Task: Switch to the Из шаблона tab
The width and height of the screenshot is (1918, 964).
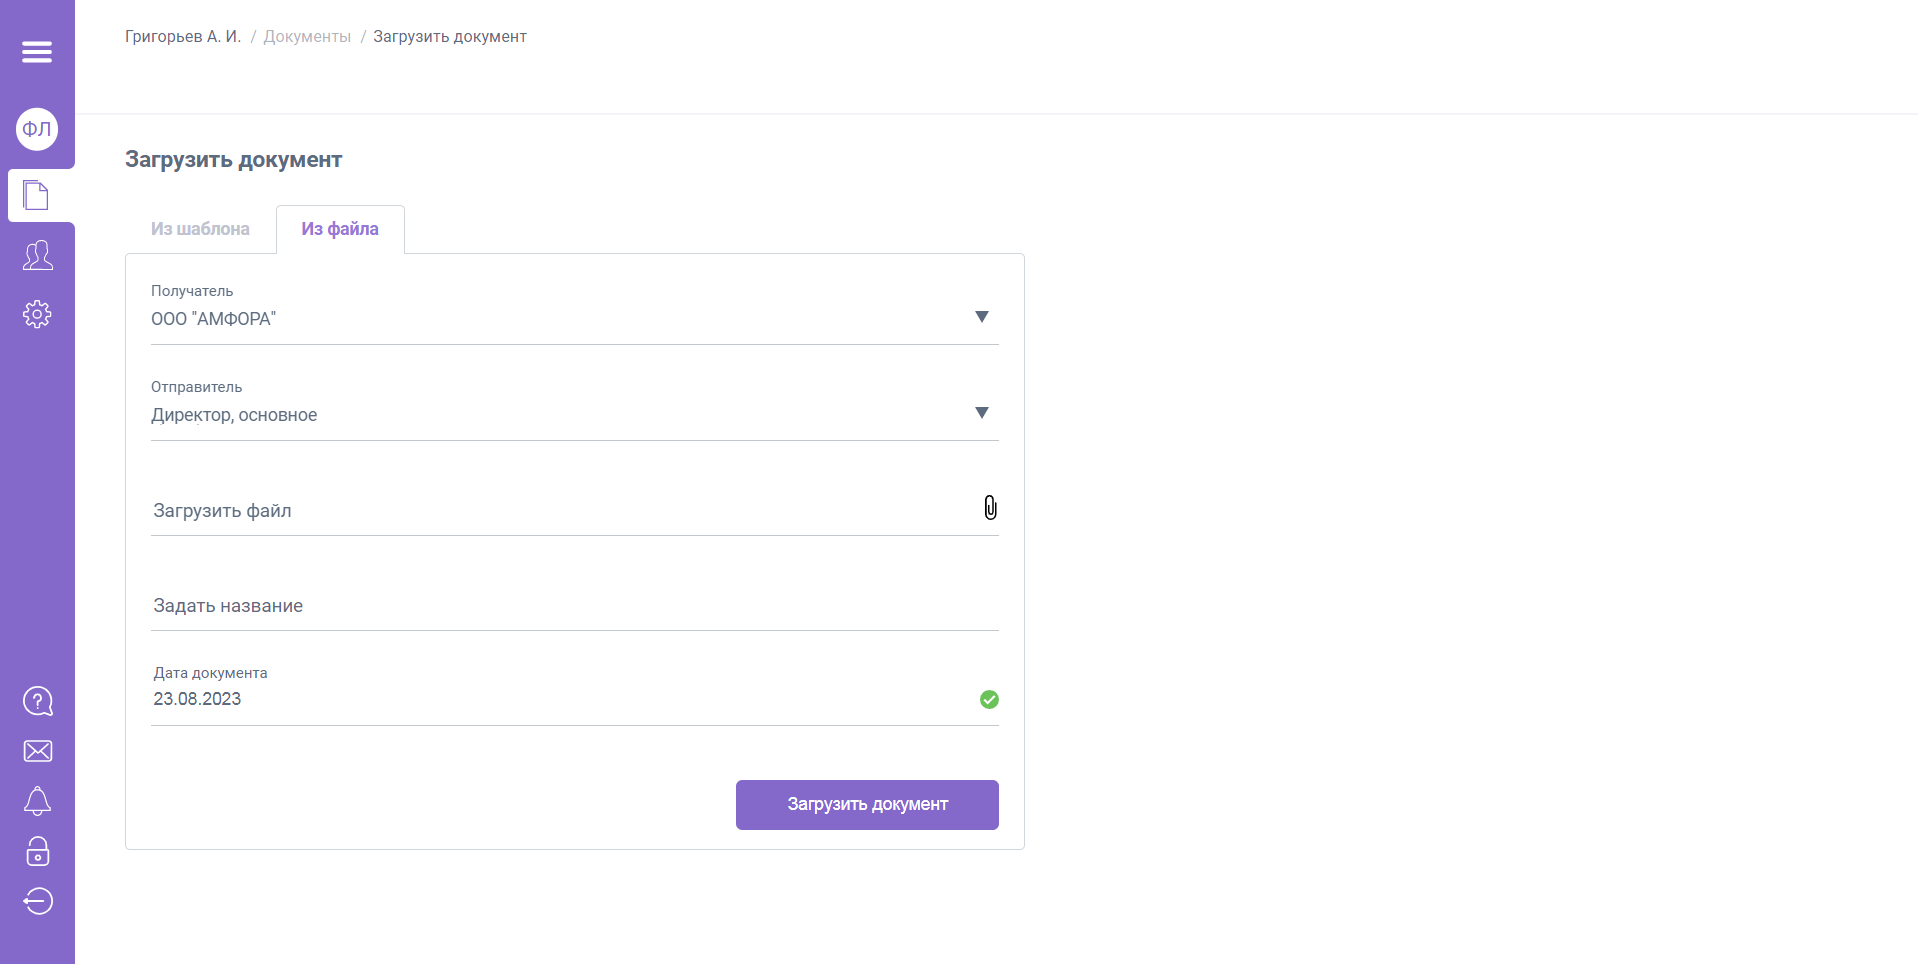Action: tap(200, 229)
